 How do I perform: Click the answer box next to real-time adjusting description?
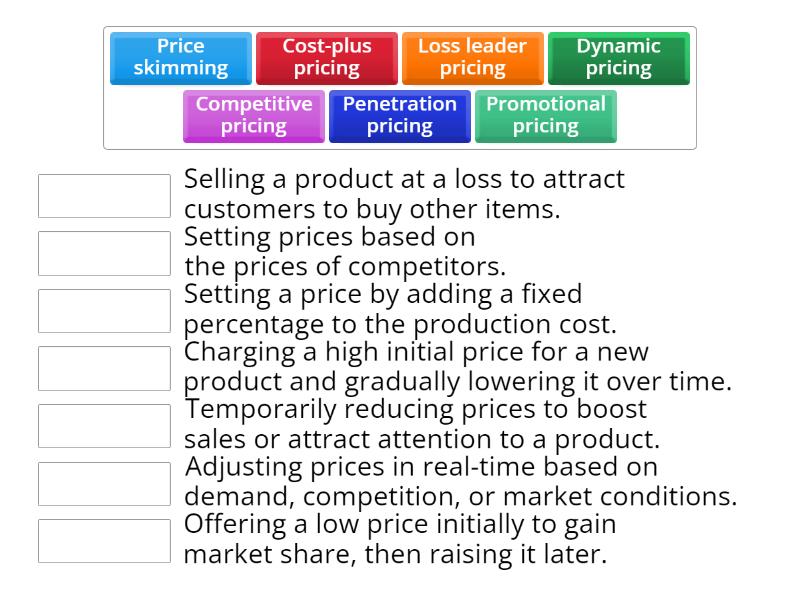104,483
